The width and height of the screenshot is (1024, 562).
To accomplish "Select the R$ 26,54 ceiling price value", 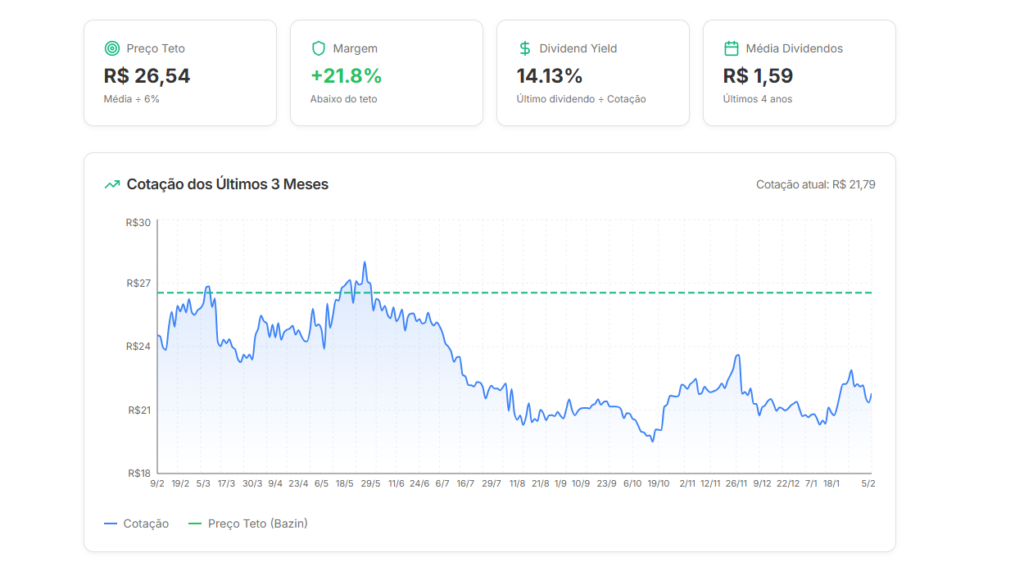I will coord(147,76).
